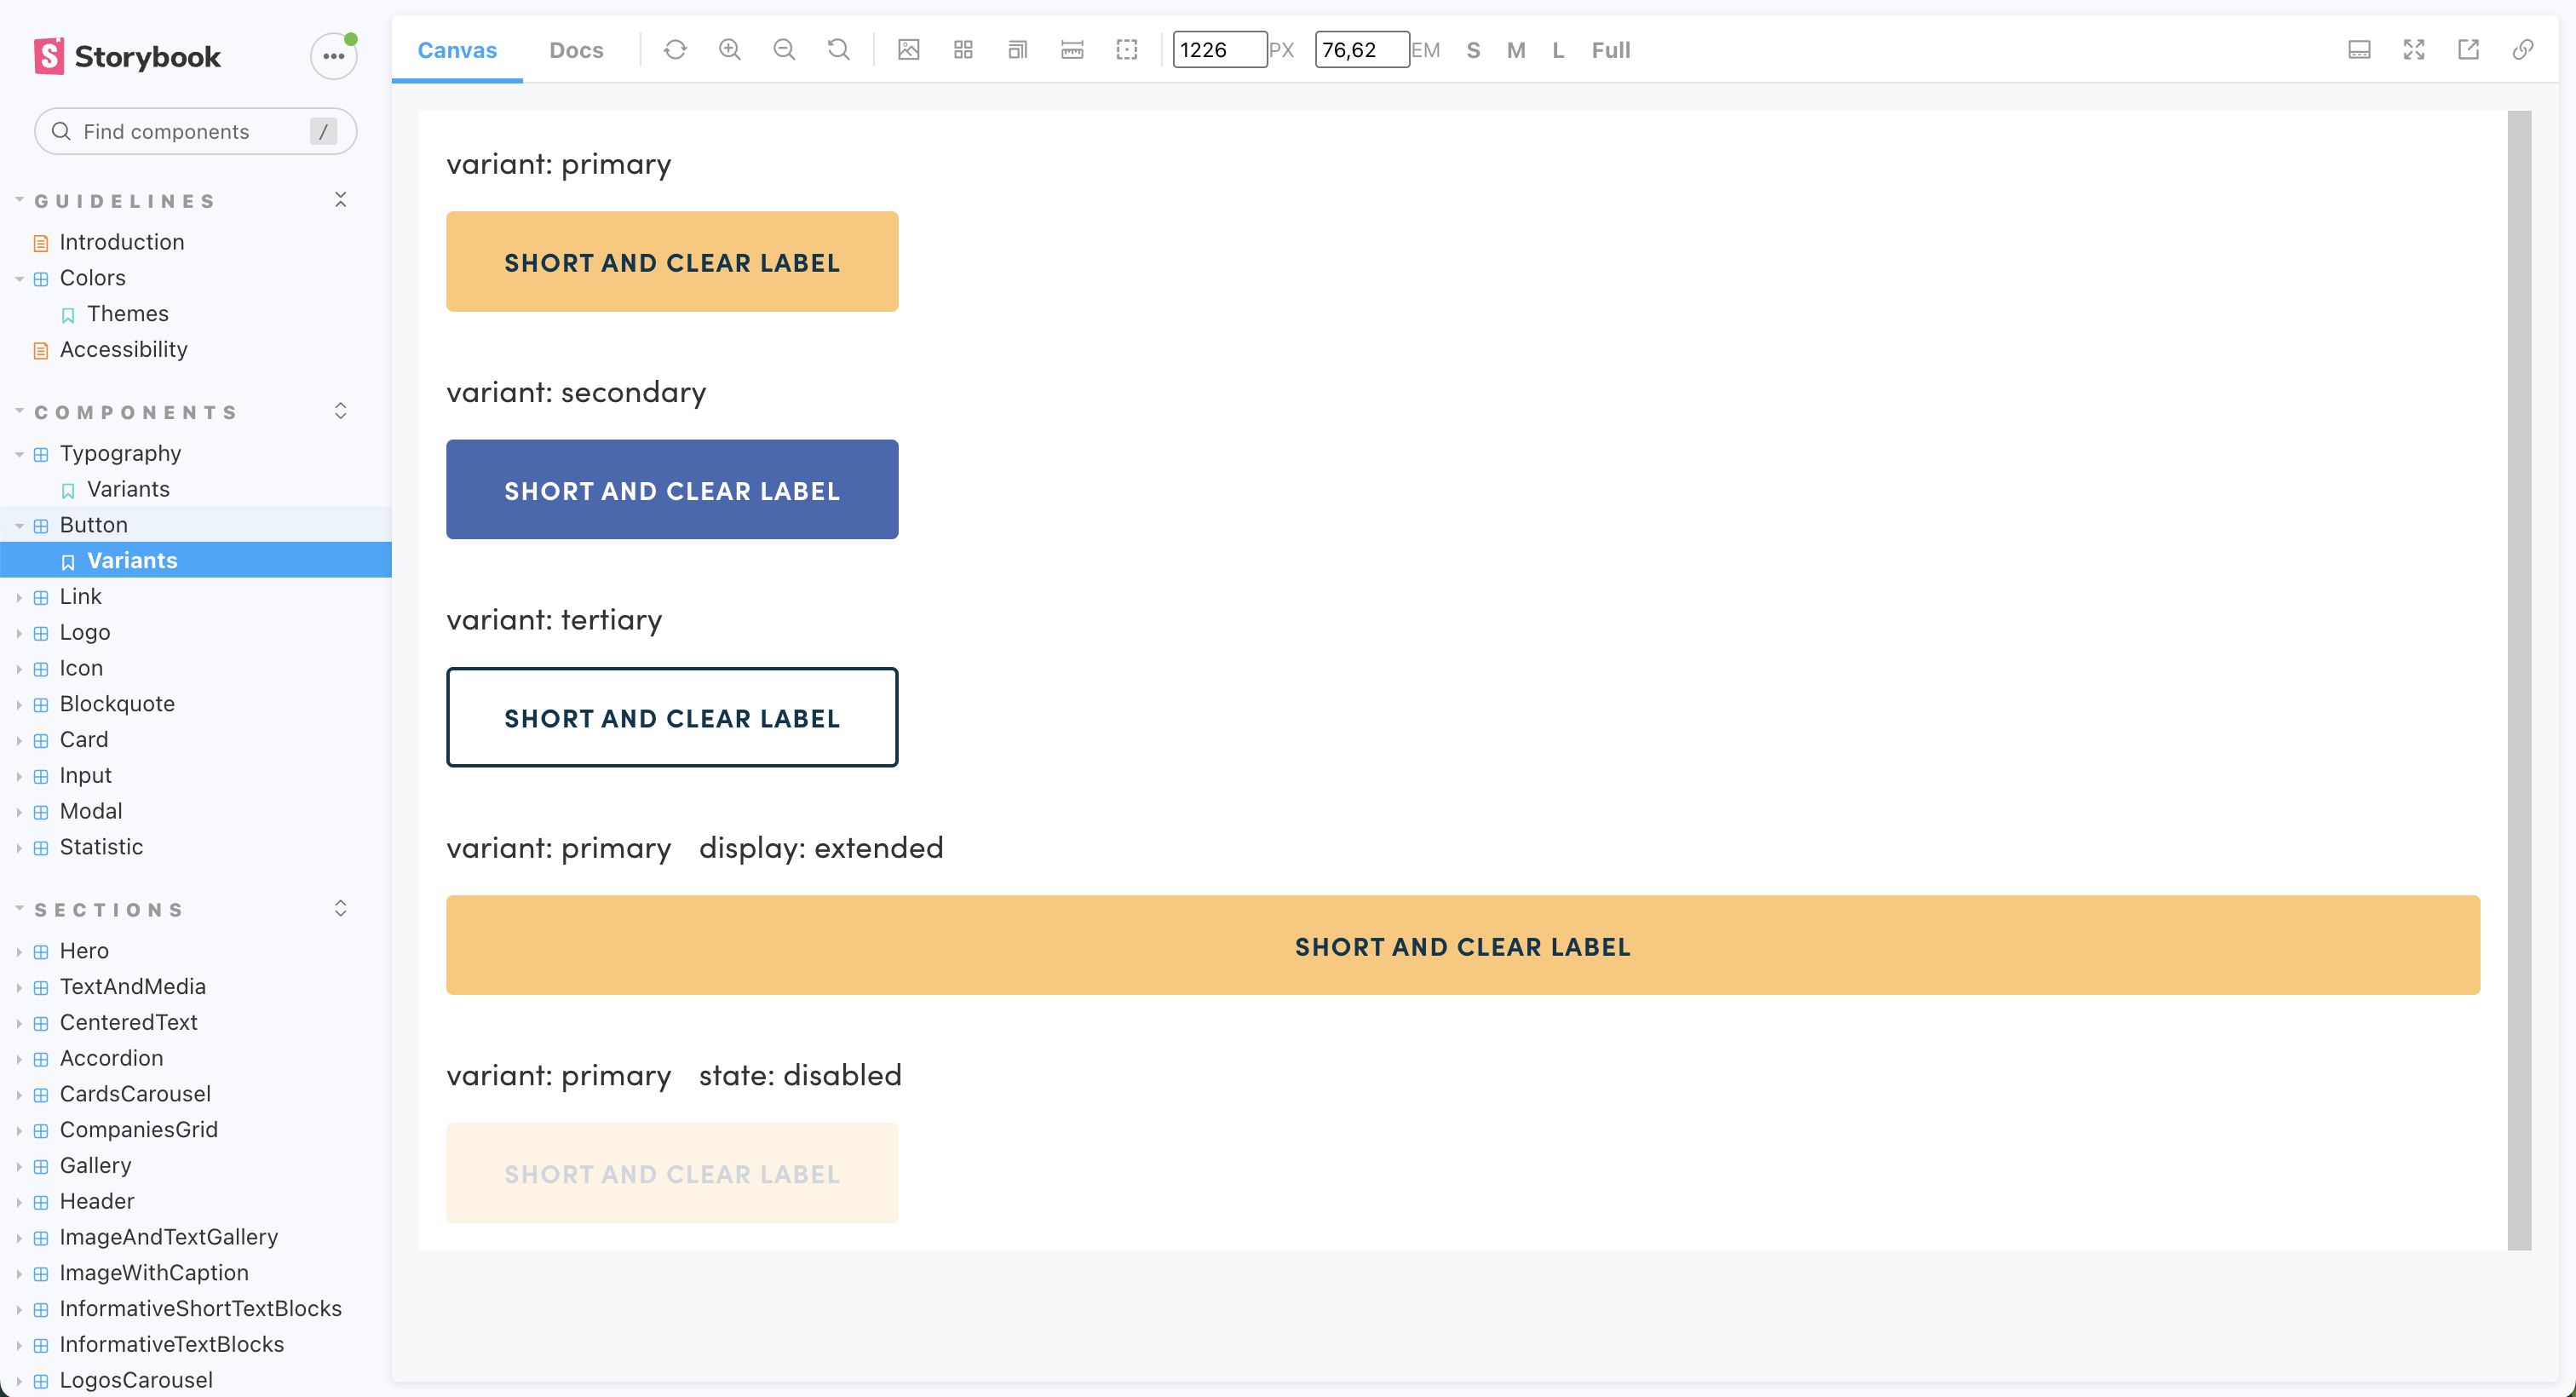Toggle the addons panel visibility icon

[2359, 50]
